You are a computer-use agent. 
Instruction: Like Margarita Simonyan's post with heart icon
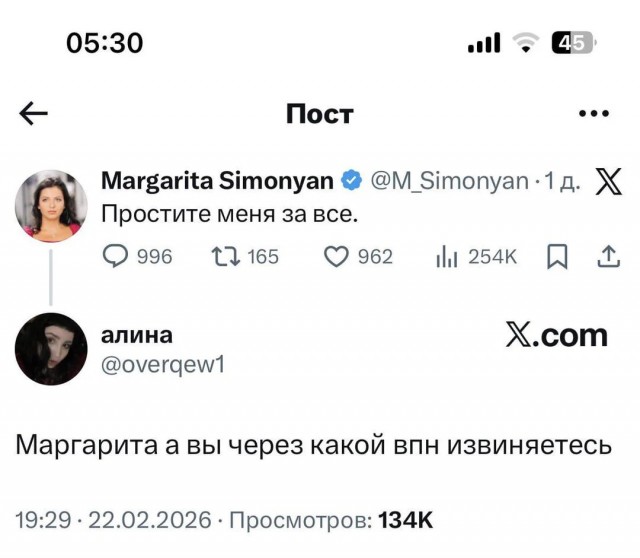click(x=337, y=257)
